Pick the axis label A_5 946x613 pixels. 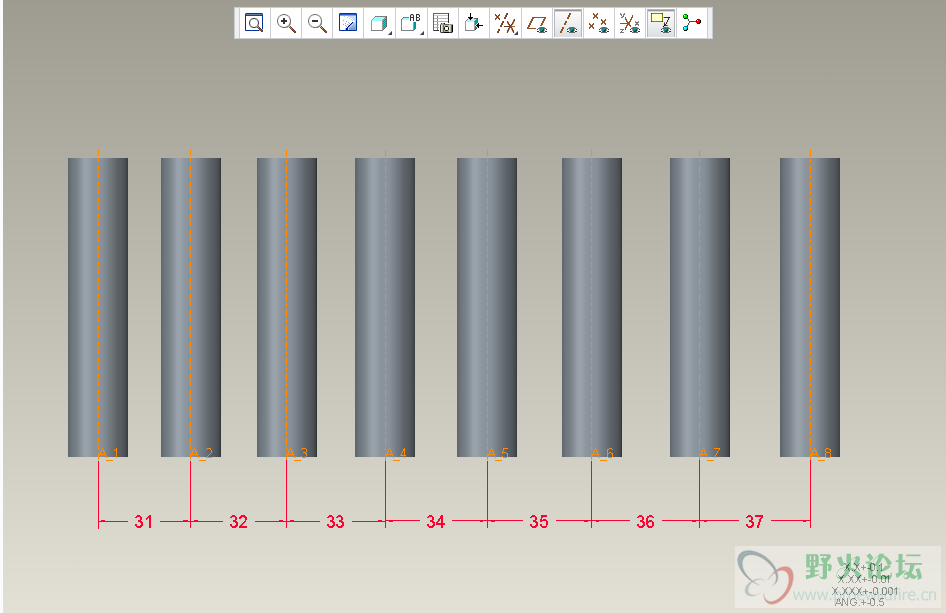click(498, 453)
